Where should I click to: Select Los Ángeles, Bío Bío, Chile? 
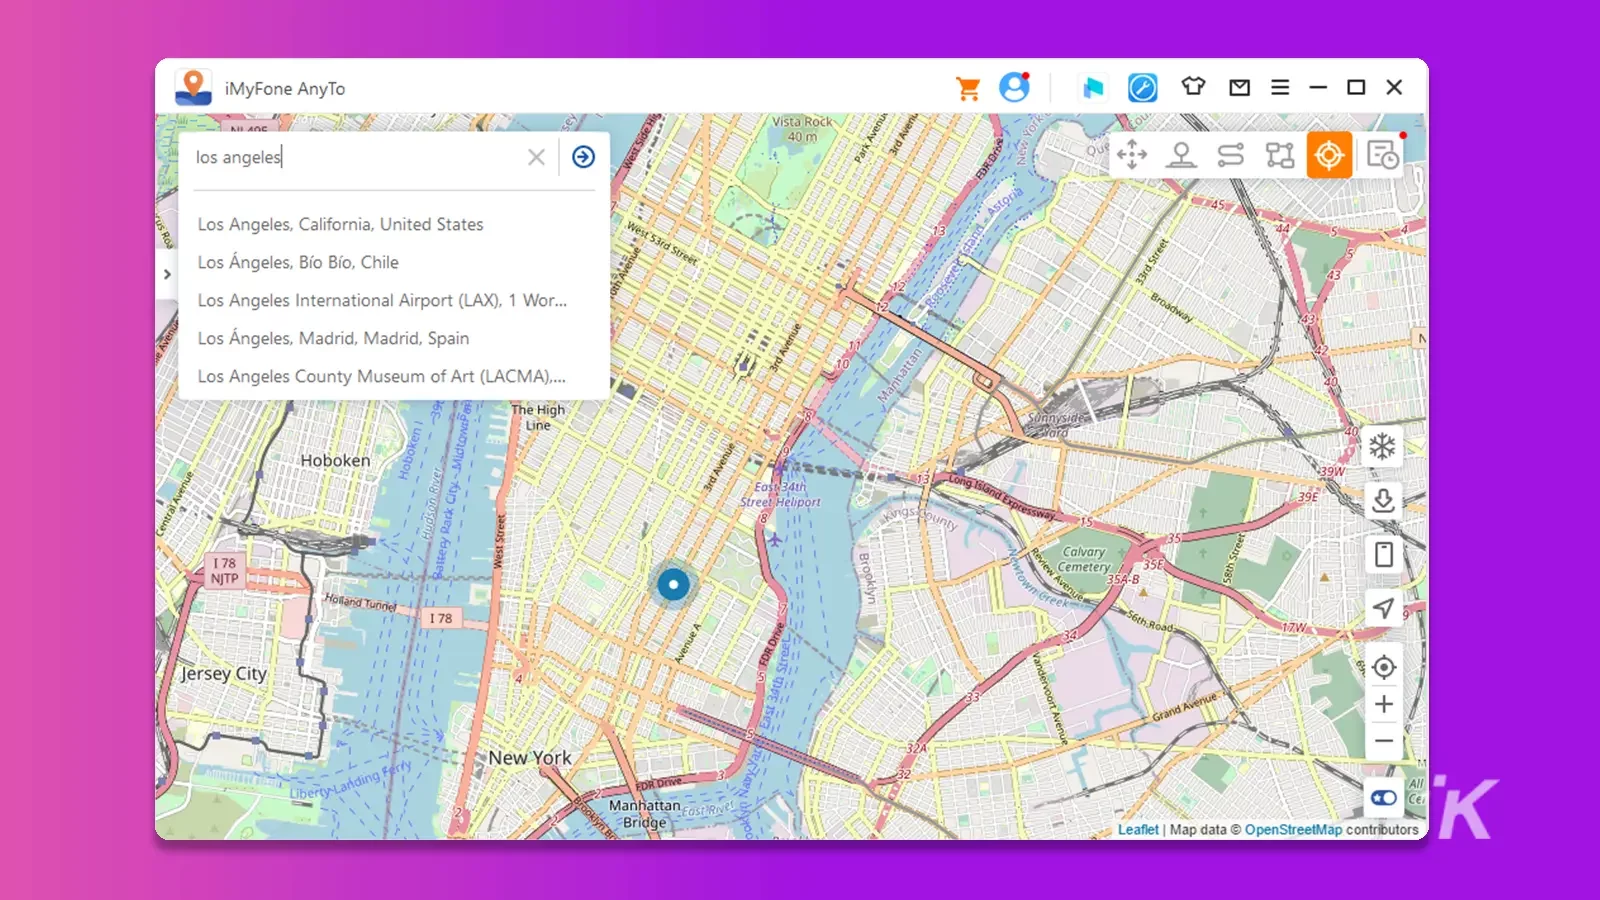tap(298, 262)
